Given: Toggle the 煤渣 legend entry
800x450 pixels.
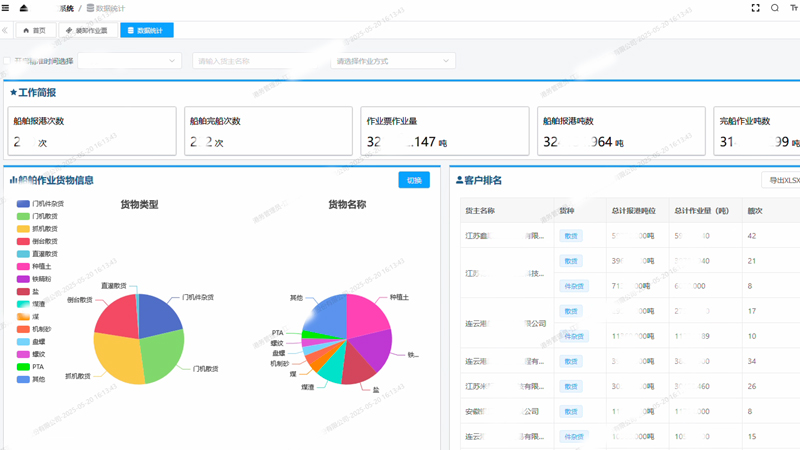Looking at the screenshot, I should pyautogui.click(x=31, y=304).
